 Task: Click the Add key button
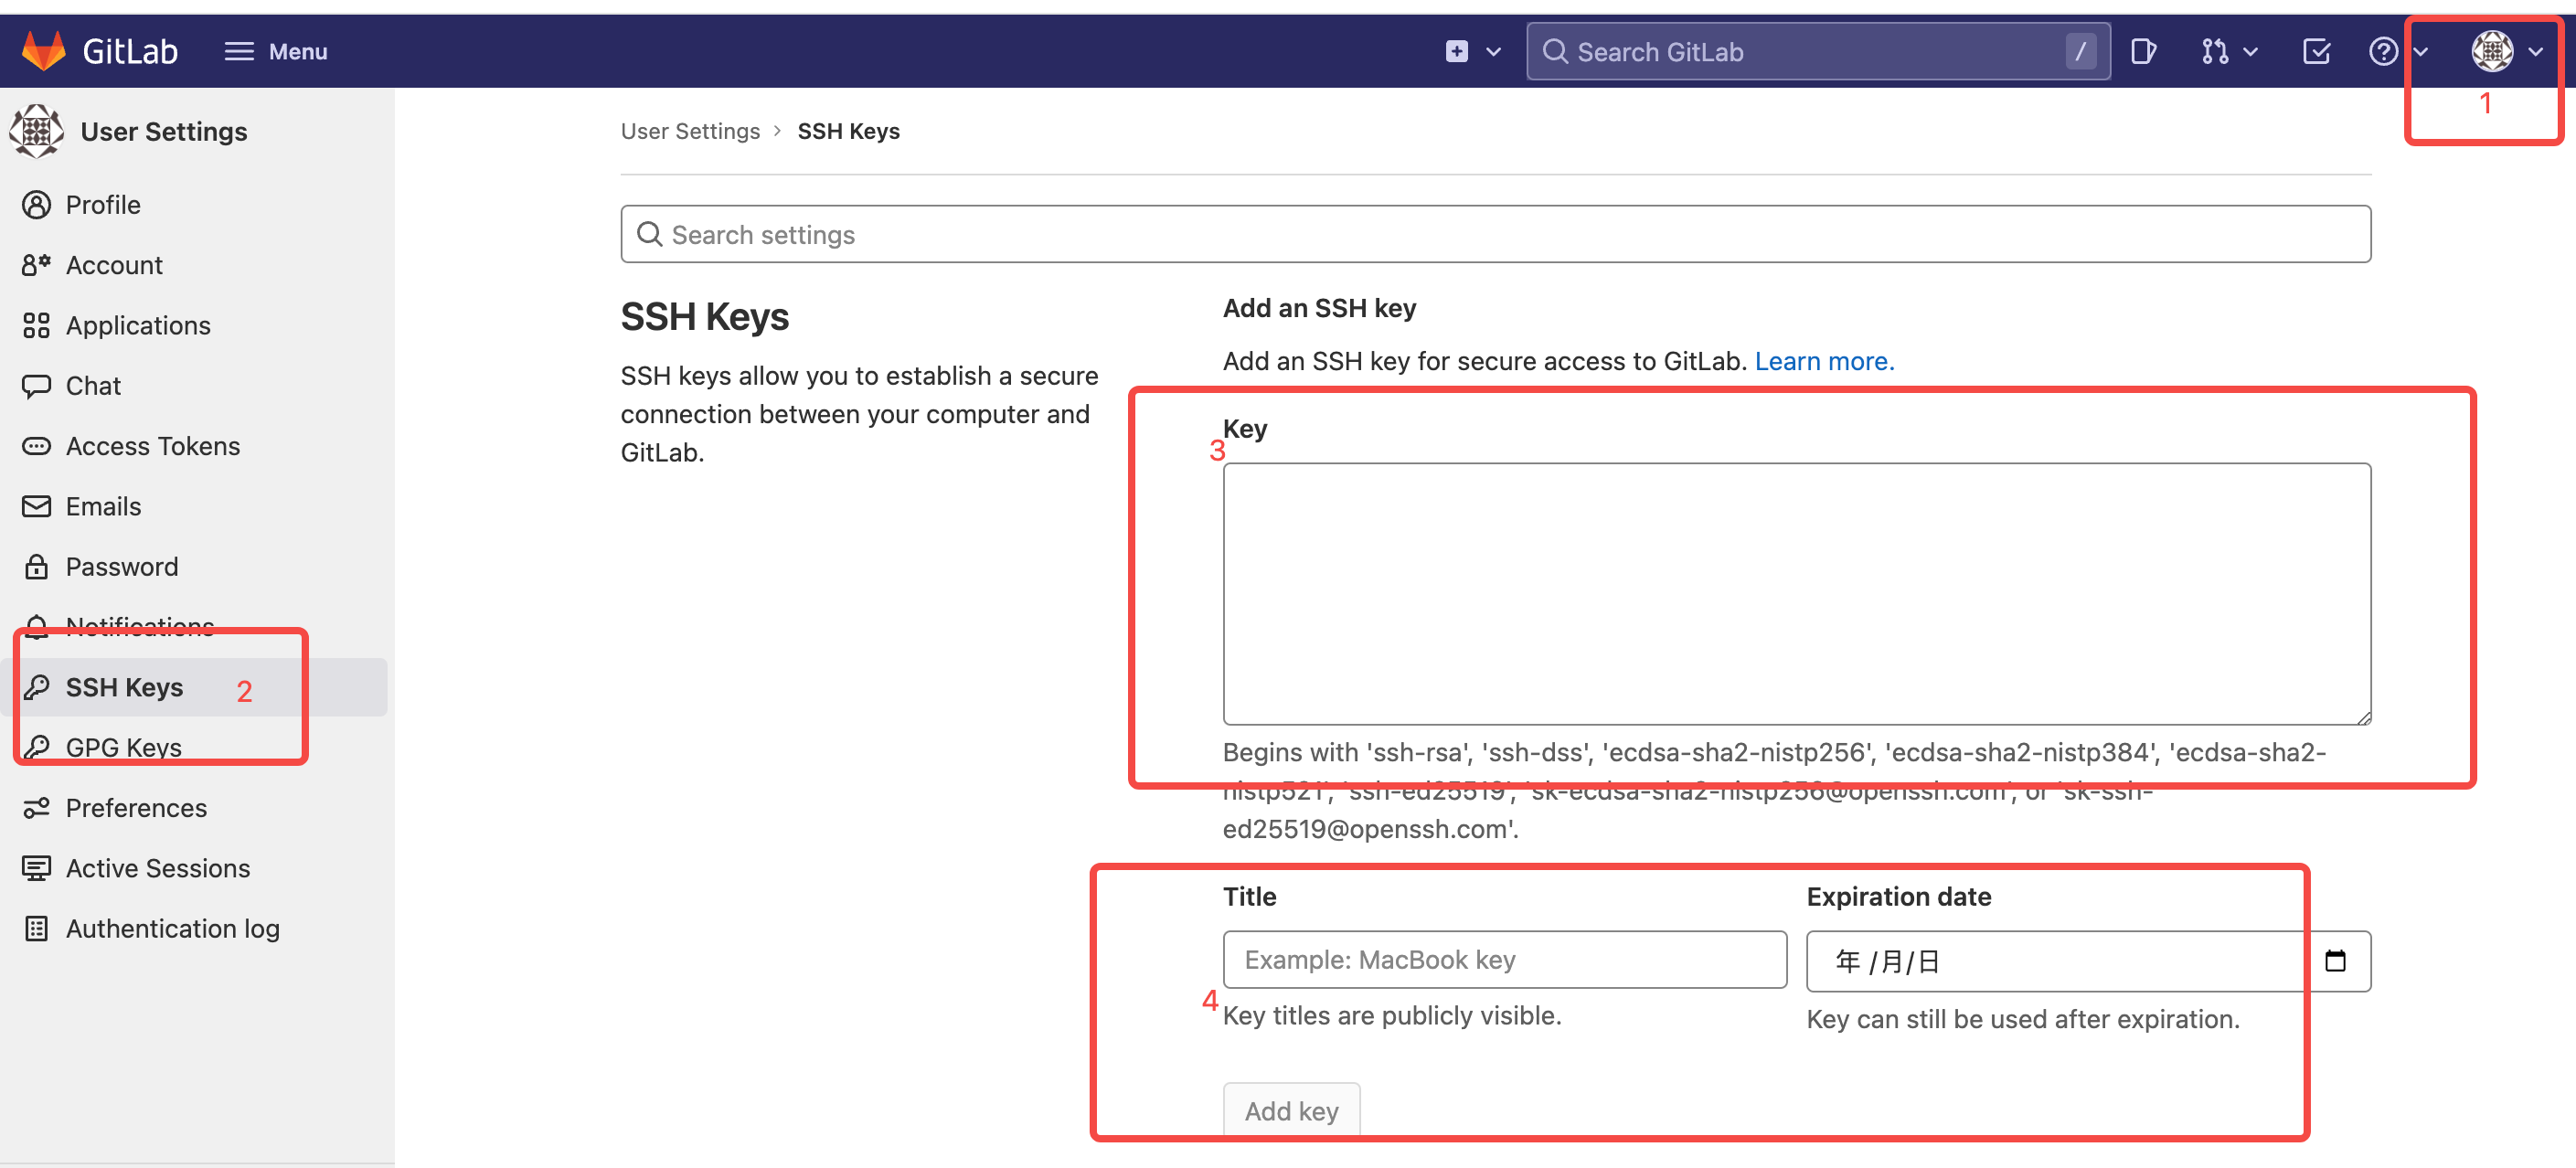(1292, 1110)
